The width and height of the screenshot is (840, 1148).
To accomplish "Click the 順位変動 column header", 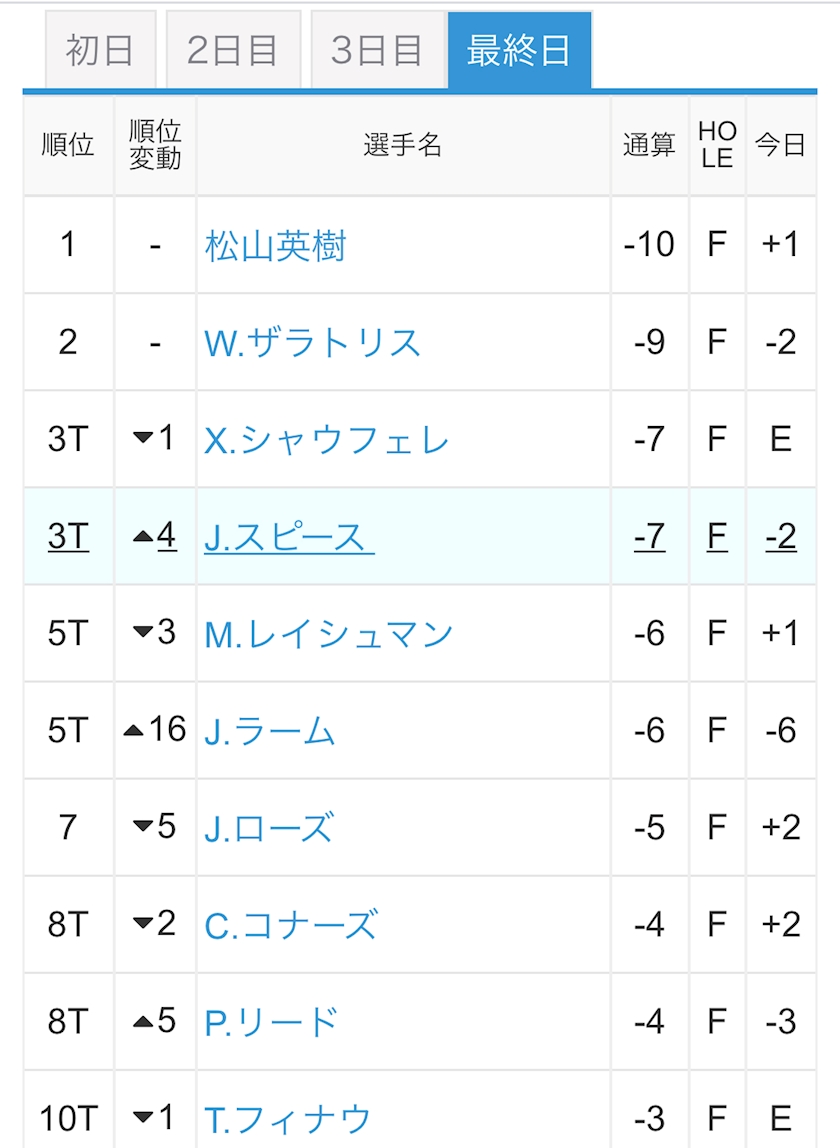I will click(x=155, y=145).
